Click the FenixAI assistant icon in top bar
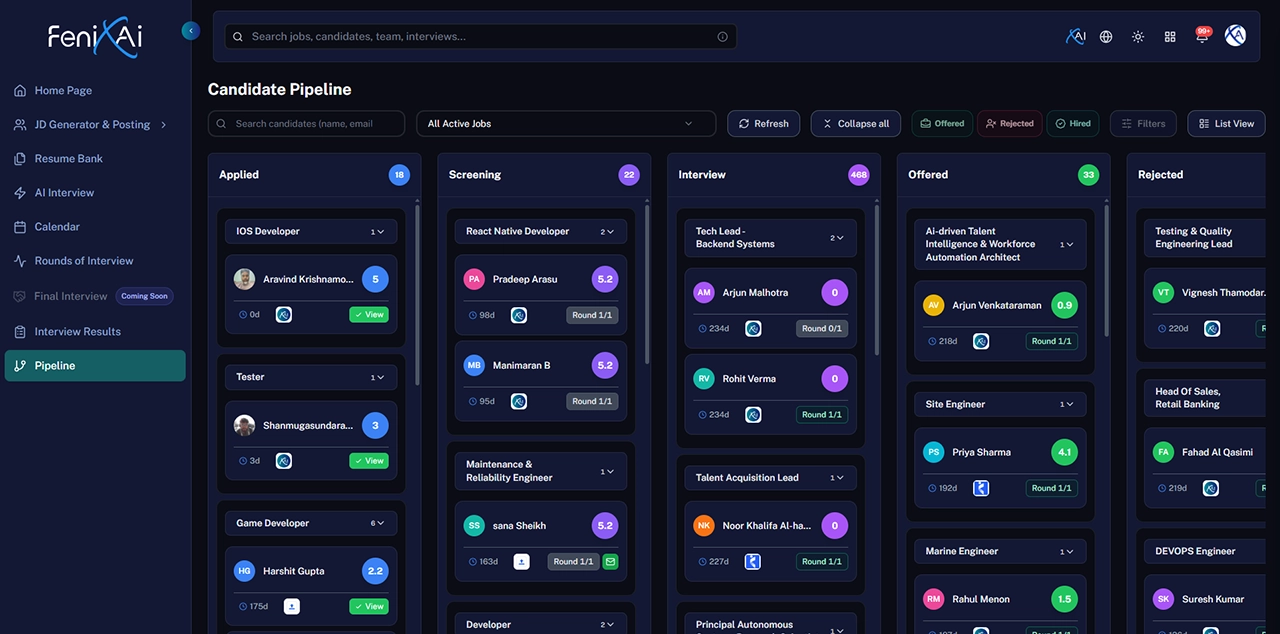This screenshot has height=634, width=1280. [x=1075, y=36]
